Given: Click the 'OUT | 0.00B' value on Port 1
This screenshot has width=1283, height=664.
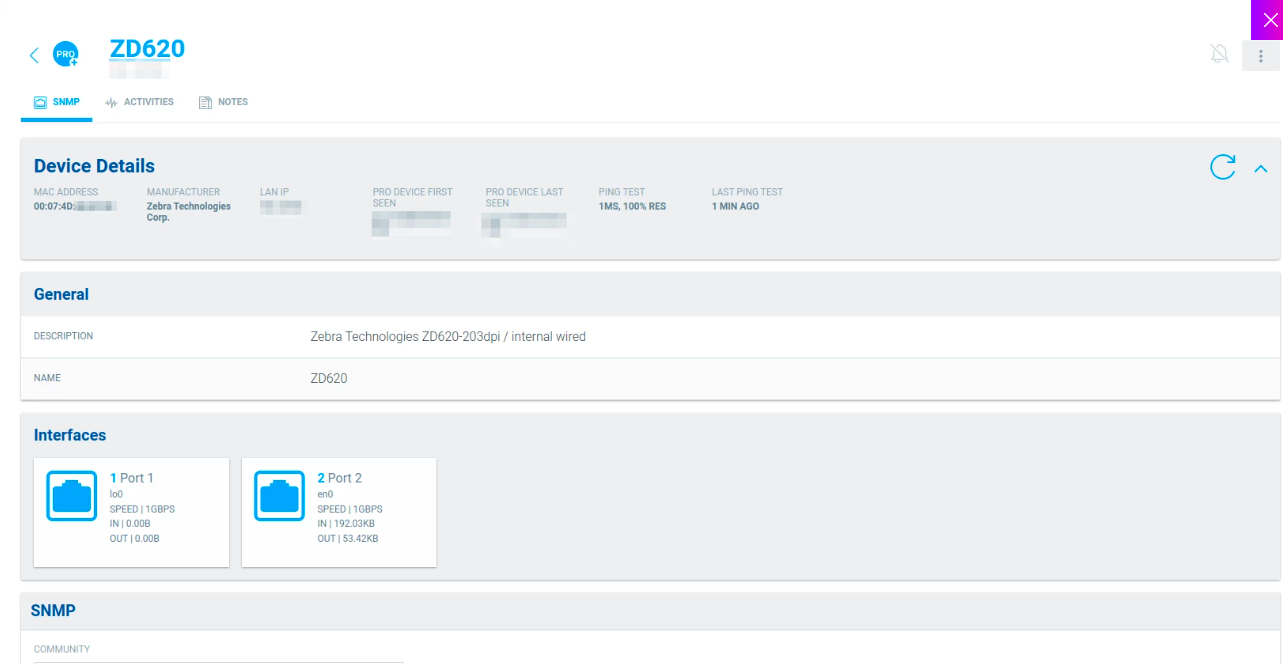Looking at the screenshot, I should 134,539.
